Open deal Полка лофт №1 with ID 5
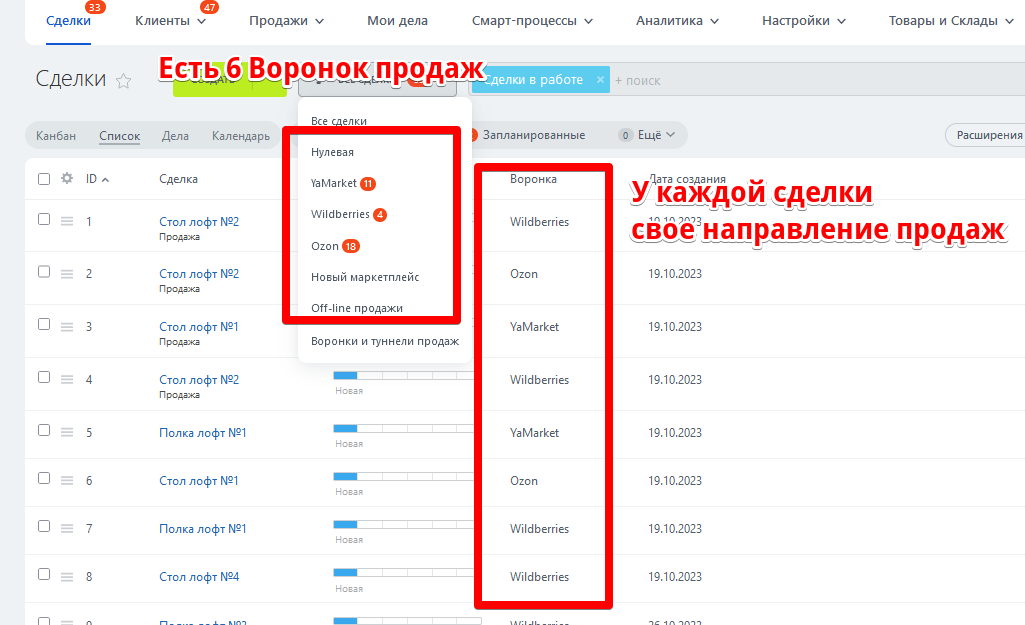 coord(203,433)
